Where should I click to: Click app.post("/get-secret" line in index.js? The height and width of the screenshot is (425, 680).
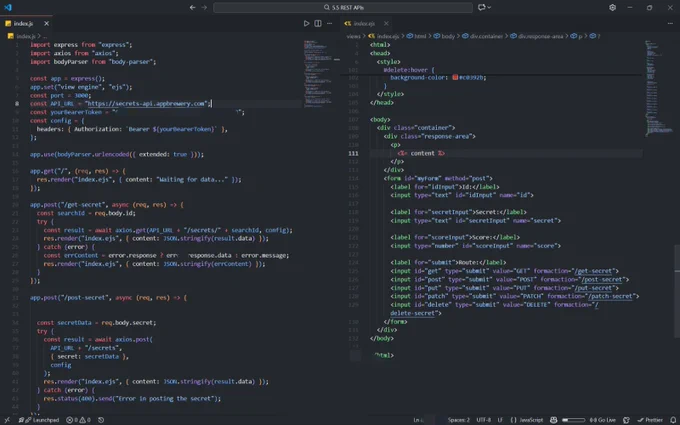click(107, 205)
